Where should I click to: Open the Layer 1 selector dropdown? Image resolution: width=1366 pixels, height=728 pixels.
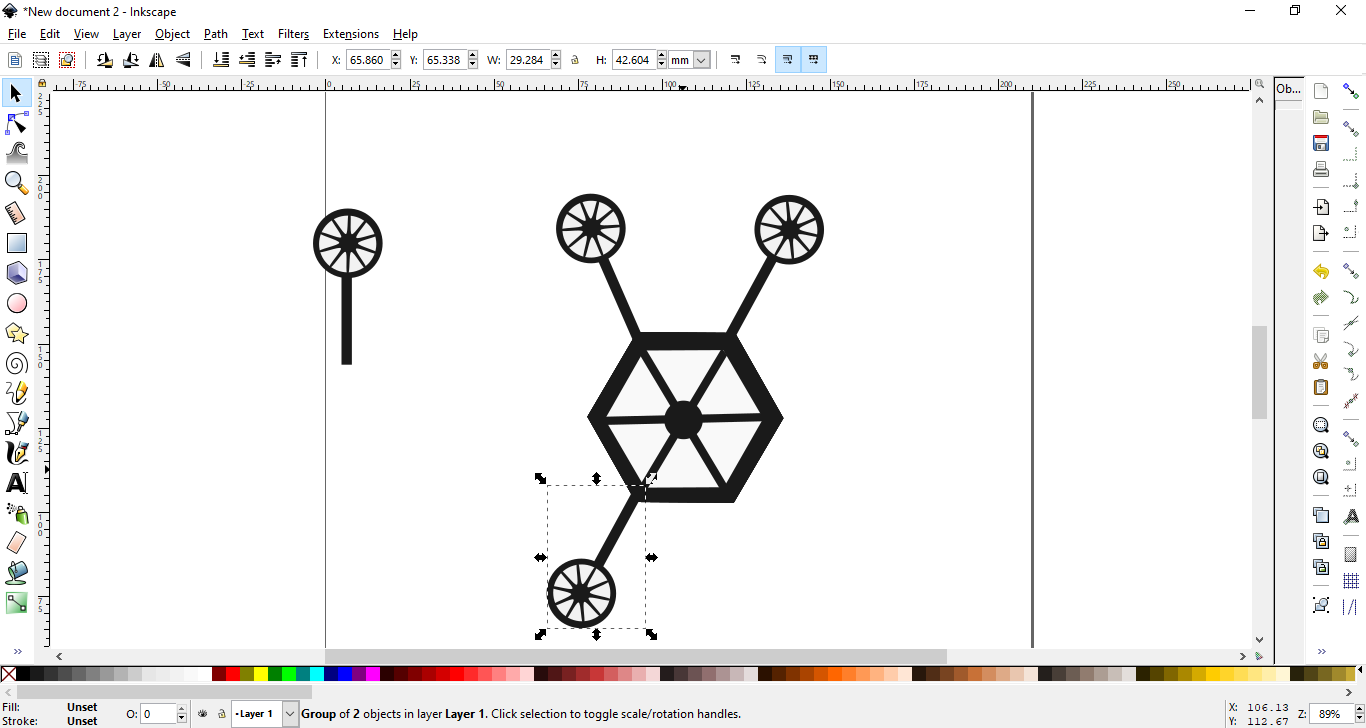(x=290, y=714)
